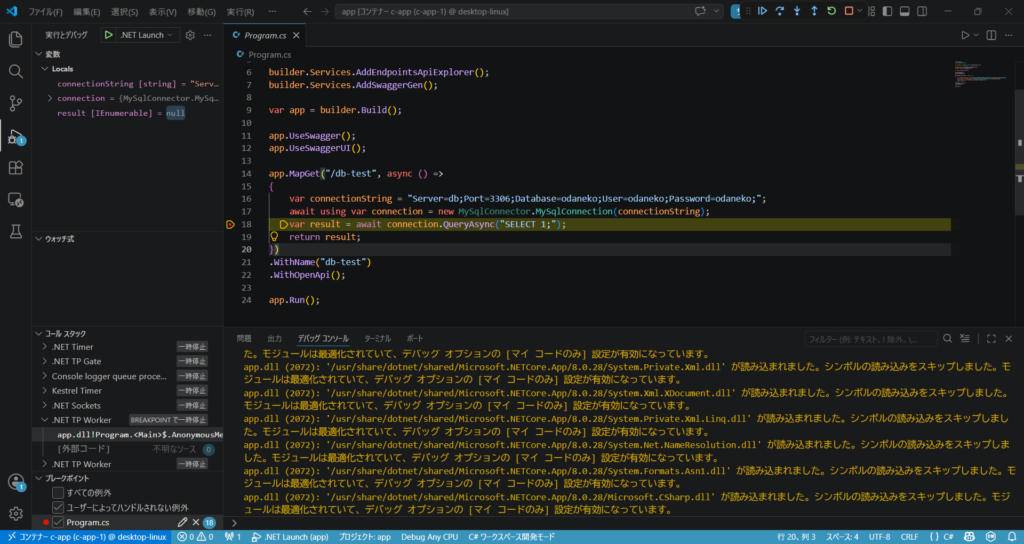Switch to the 問題 panel tab

244,338
